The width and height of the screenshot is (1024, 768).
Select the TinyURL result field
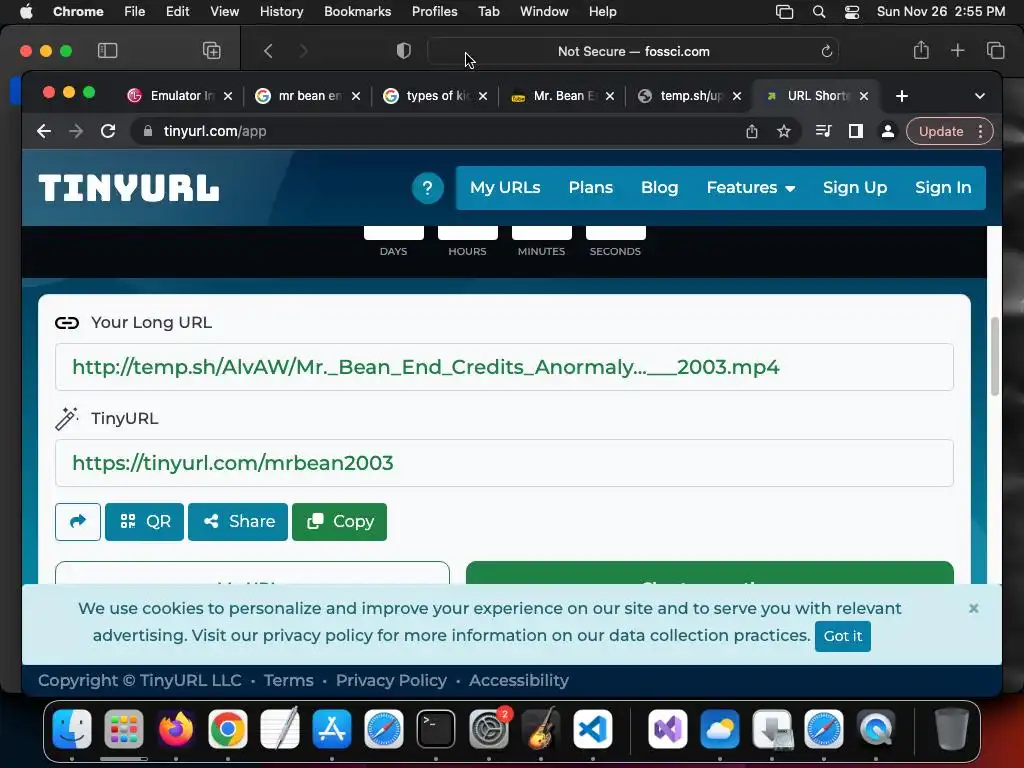(504, 463)
